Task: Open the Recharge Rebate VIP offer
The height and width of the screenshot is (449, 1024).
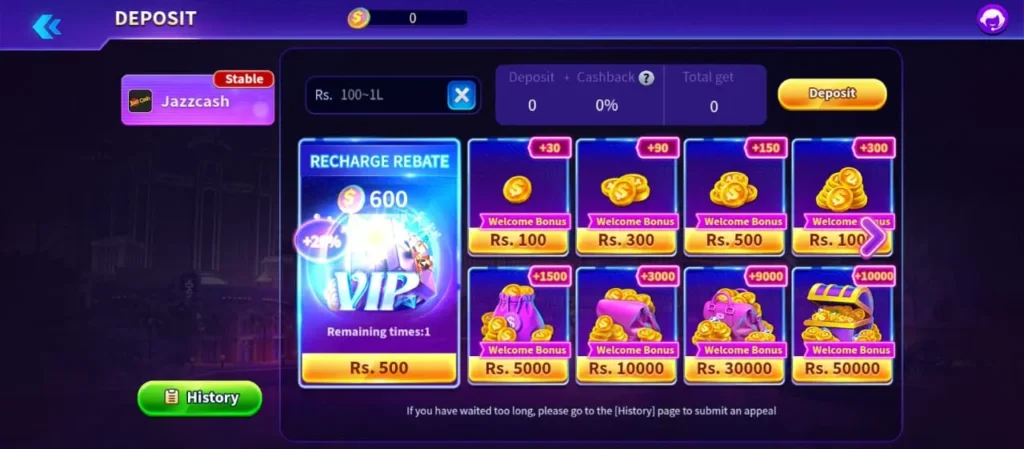Action: [x=379, y=263]
